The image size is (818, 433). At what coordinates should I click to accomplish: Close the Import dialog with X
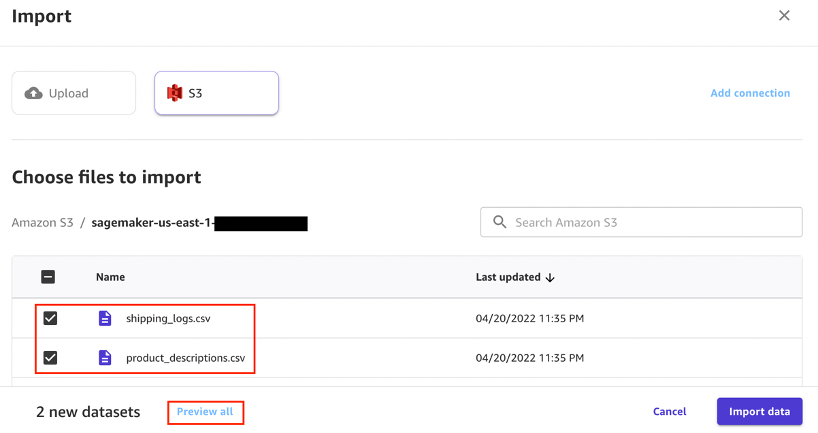(x=784, y=16)
